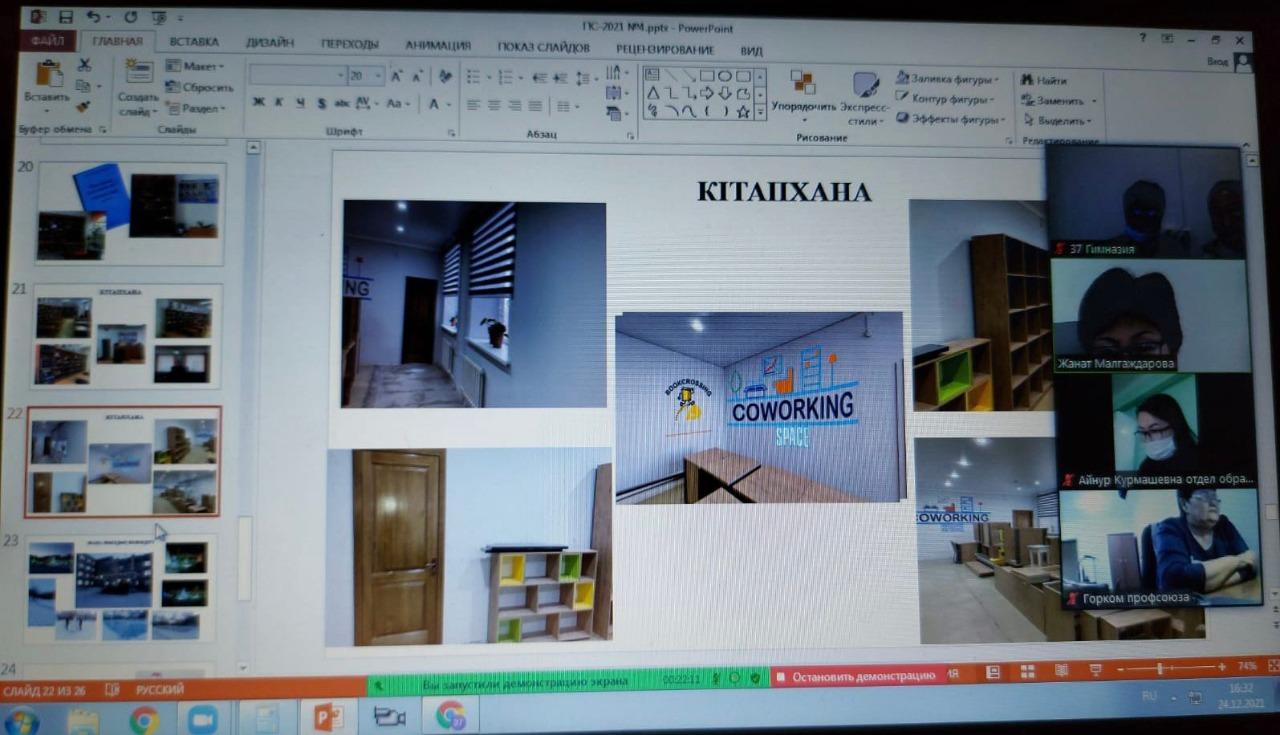
Task: Switch to the ВСТАВКА tab
Action: [x=194, y=42]
